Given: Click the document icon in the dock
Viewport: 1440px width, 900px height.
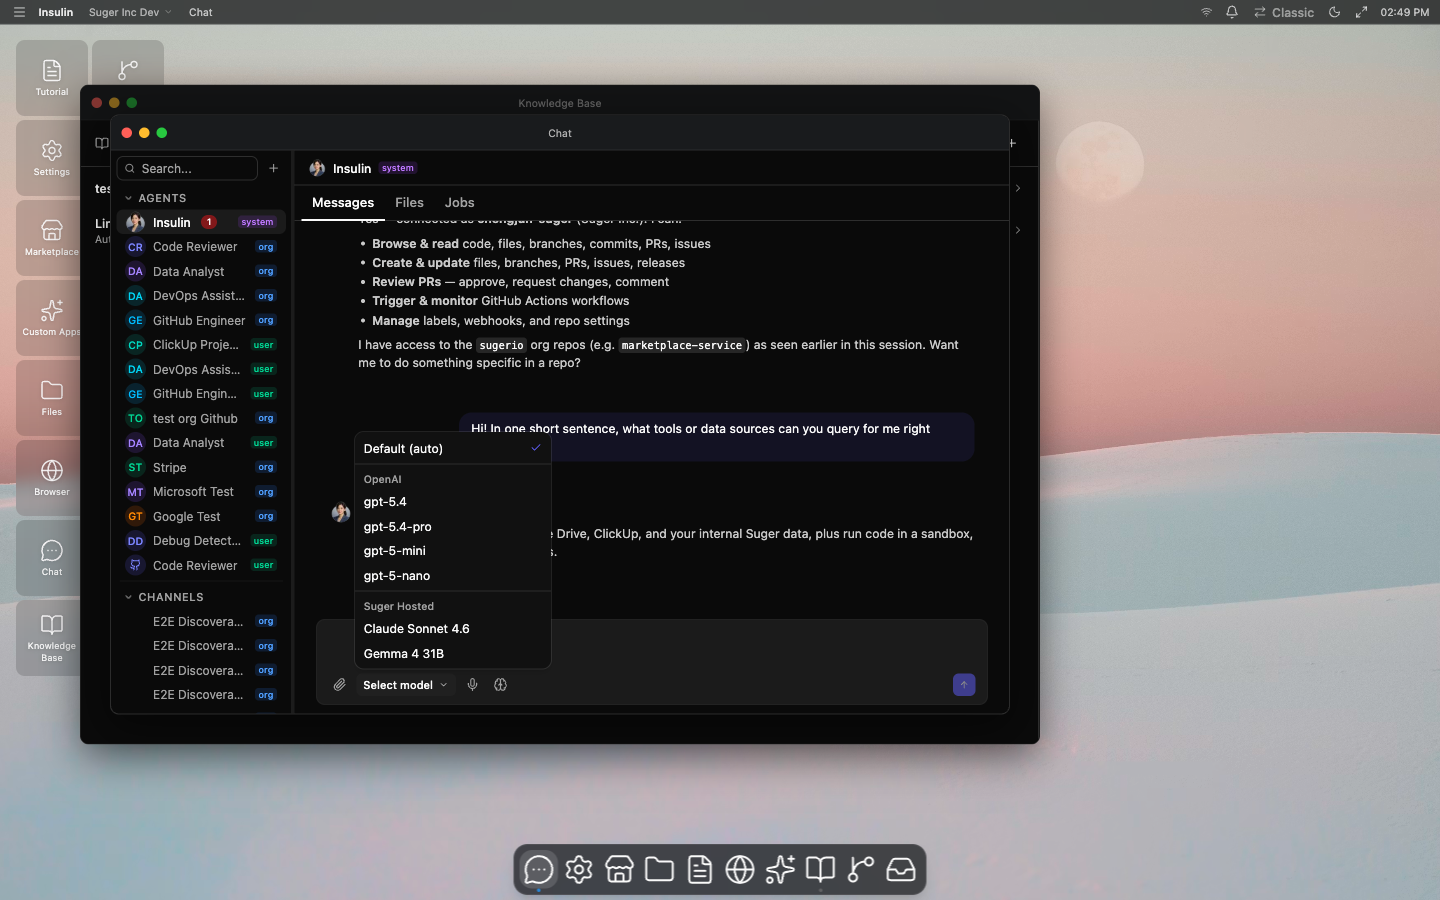Looking at the screenshot, I should (x=700, y=870).
